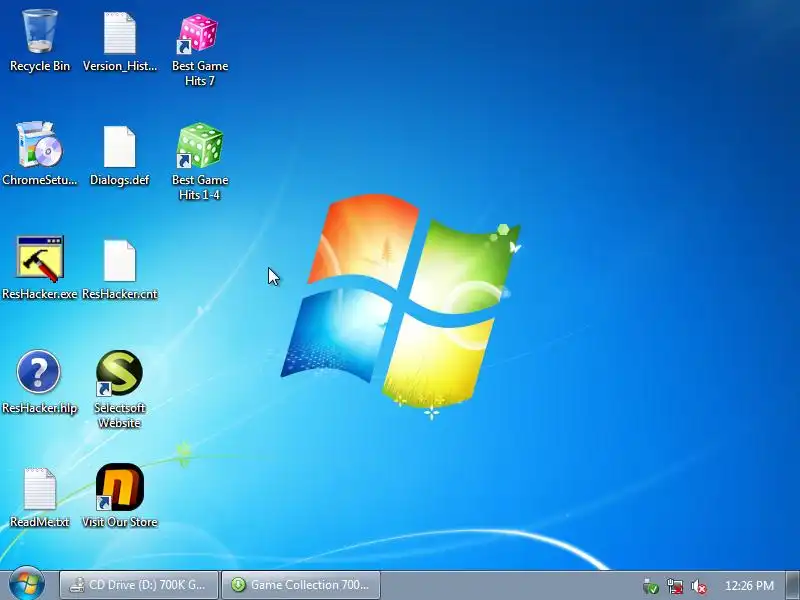Click the muted volume tray icon
800x600 pixels.
(x=698, y=586)
